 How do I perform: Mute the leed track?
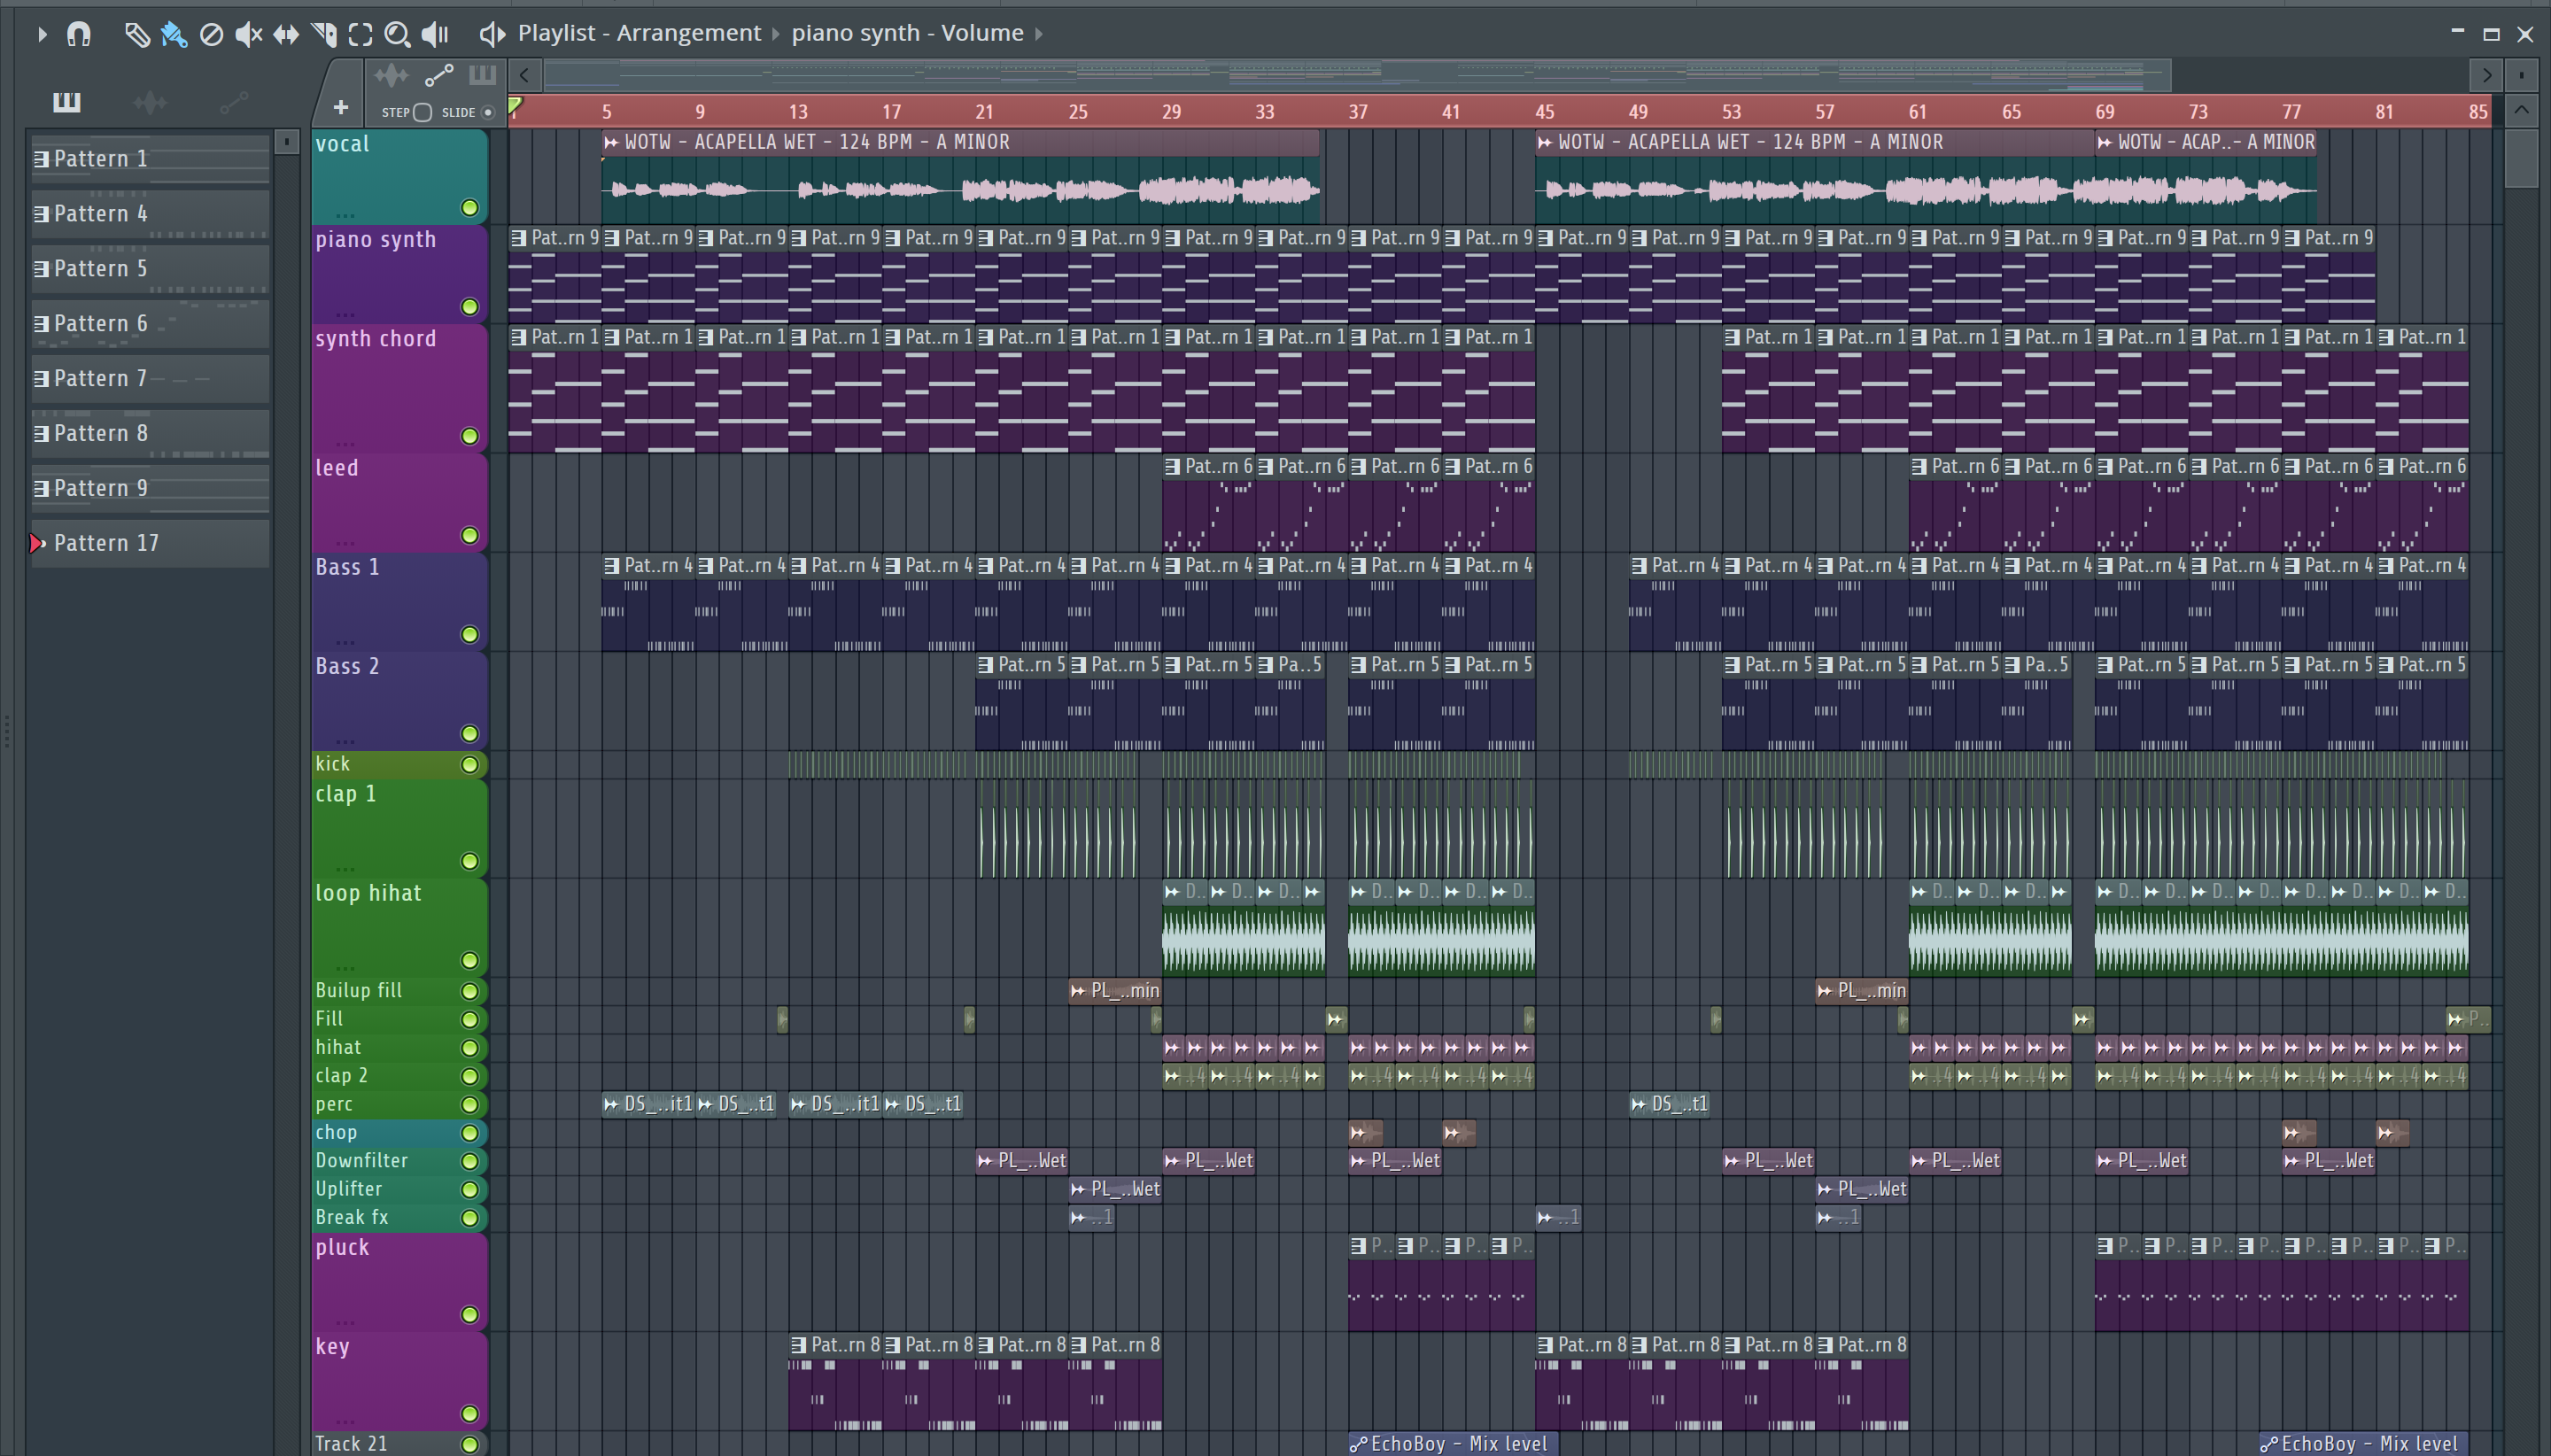tap(469, 535)
